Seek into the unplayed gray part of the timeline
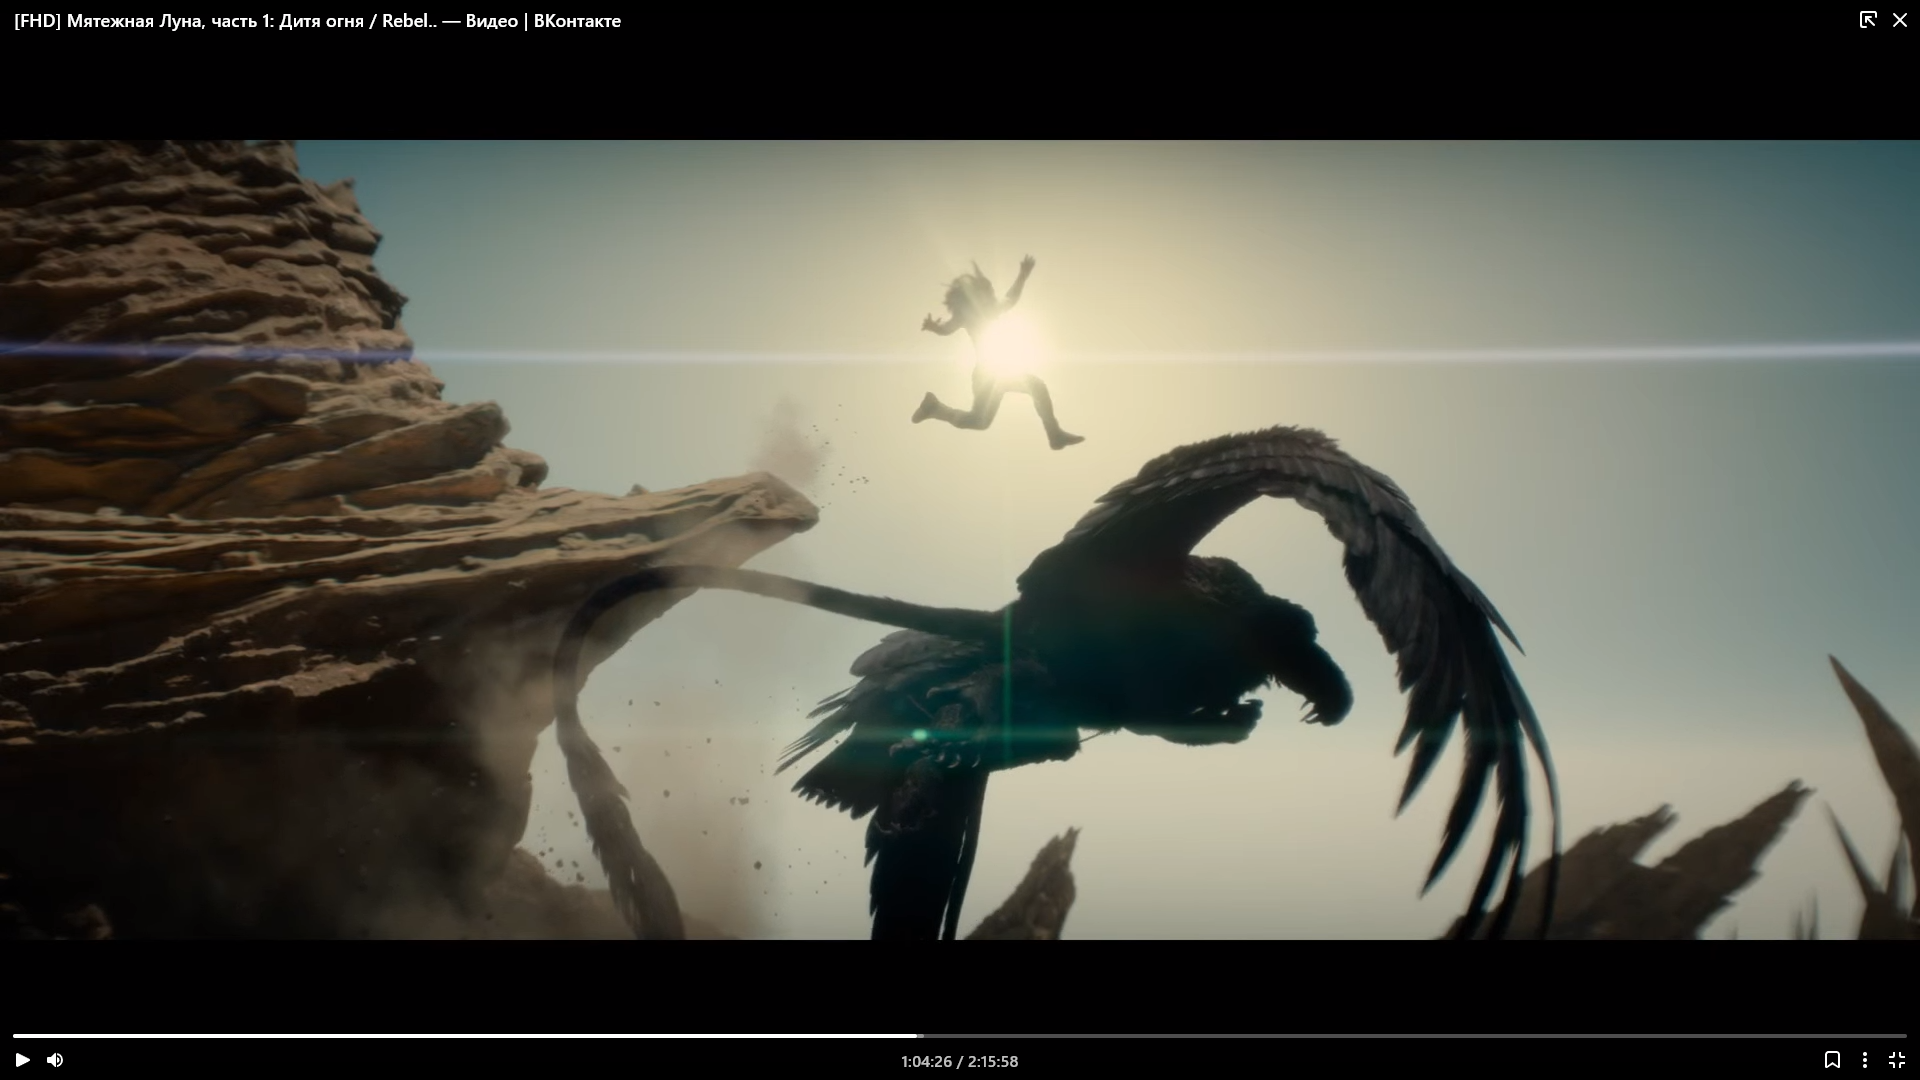Image resolution: width=1920 pixels, height=1080 pixels. pyautogui.click(x=1400, y=1036)
